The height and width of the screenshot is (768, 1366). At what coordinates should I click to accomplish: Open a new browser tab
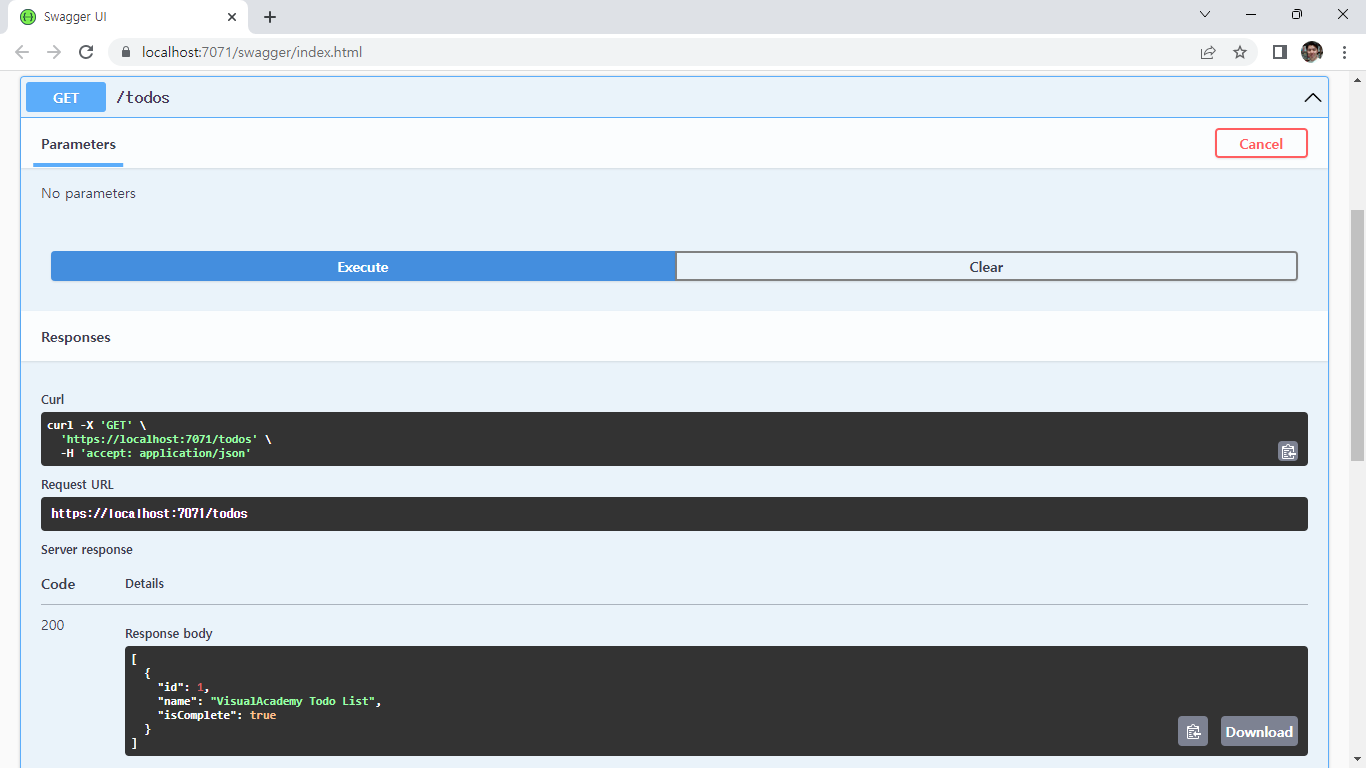pyautogui.click(x=270, y=17)
